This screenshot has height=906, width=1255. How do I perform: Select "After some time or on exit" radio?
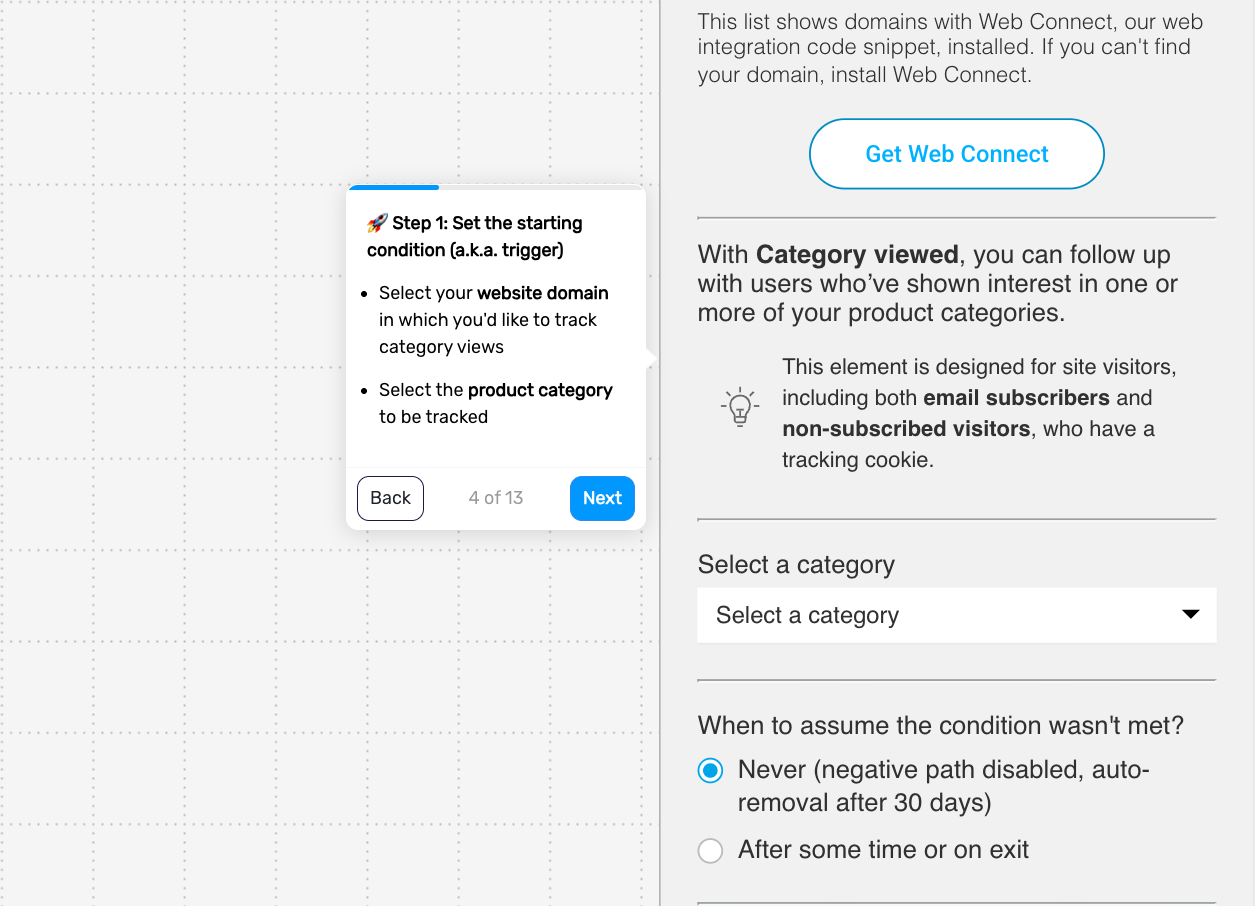click(710, 851)
